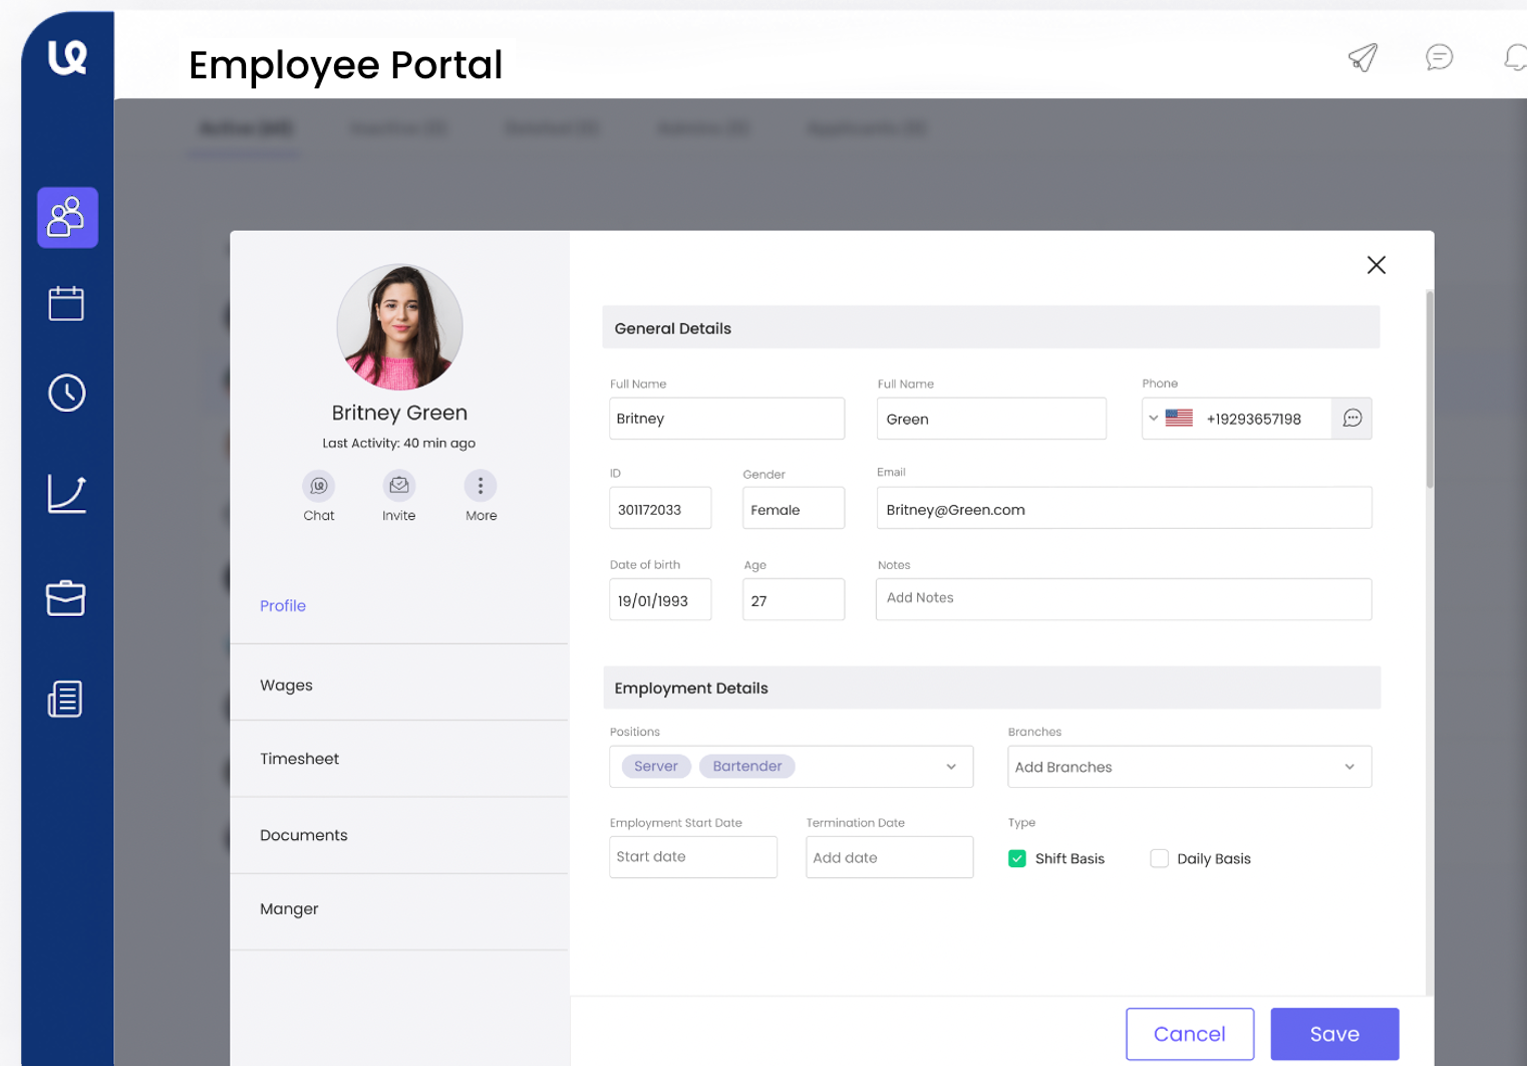The image size is (1528, 1066).
Task: Click the message icon next to the phone number
Action: point(1352,418)
